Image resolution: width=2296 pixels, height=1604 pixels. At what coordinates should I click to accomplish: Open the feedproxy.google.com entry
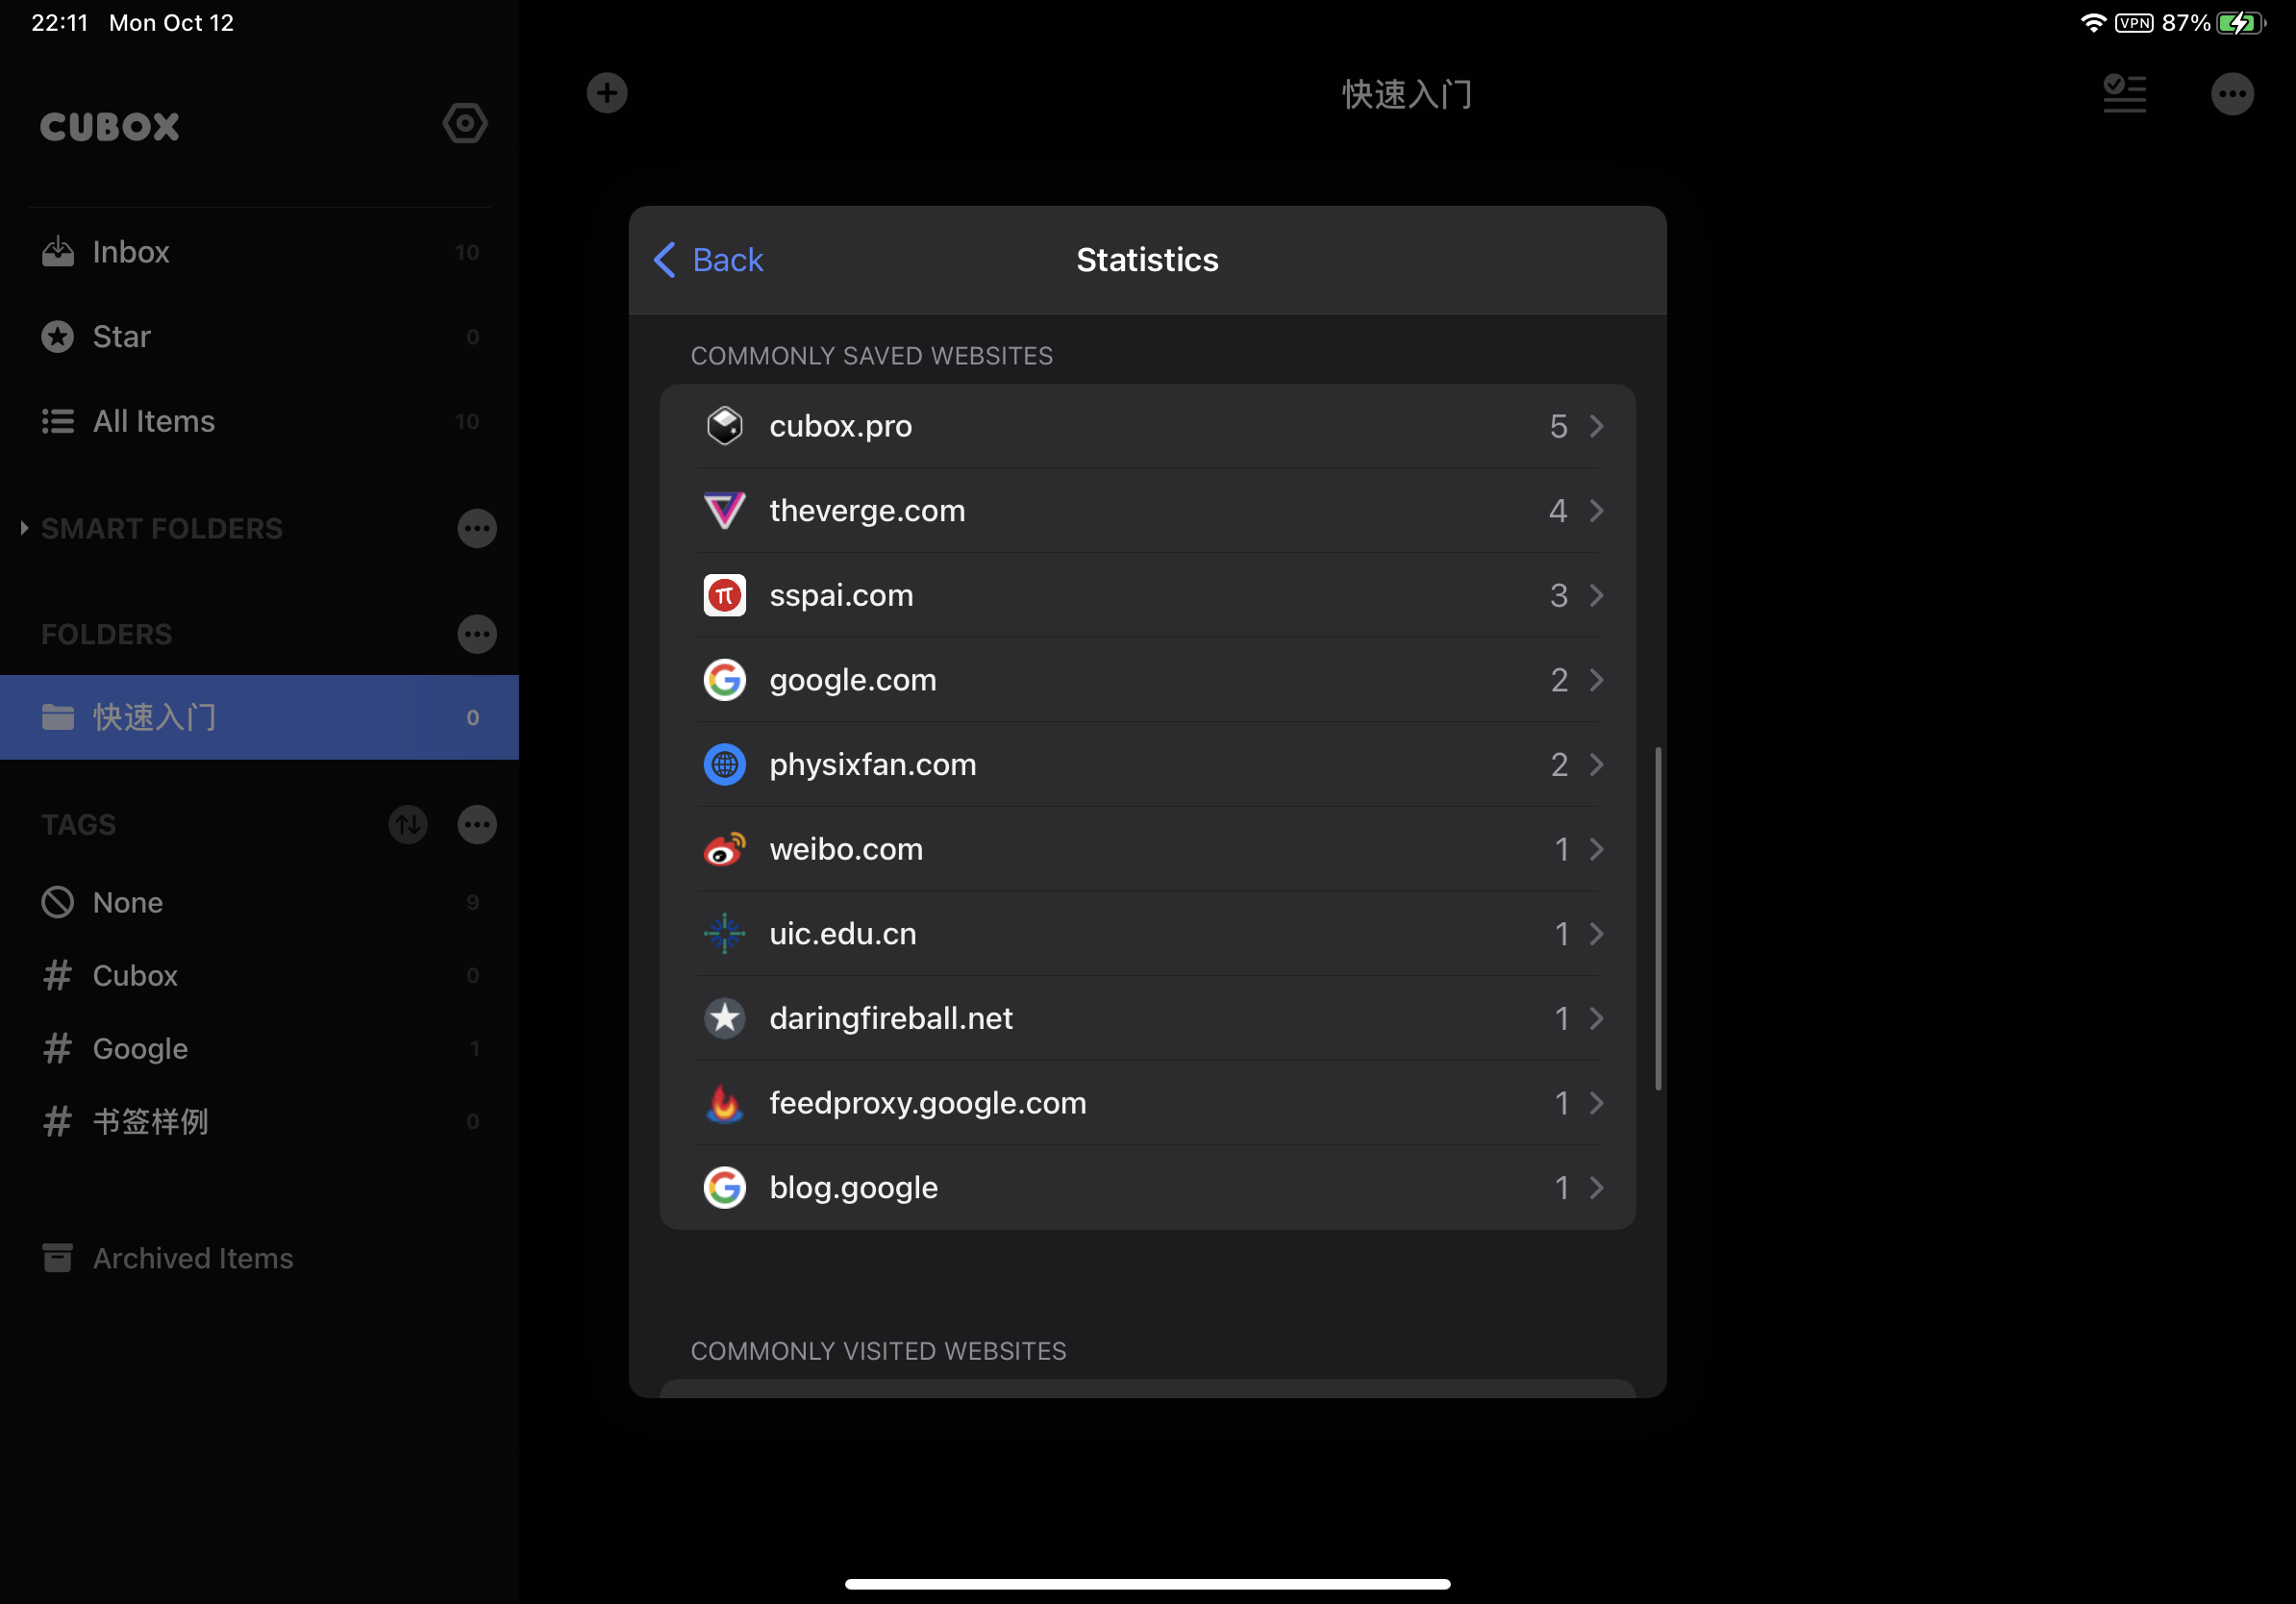(1147, 1103)
